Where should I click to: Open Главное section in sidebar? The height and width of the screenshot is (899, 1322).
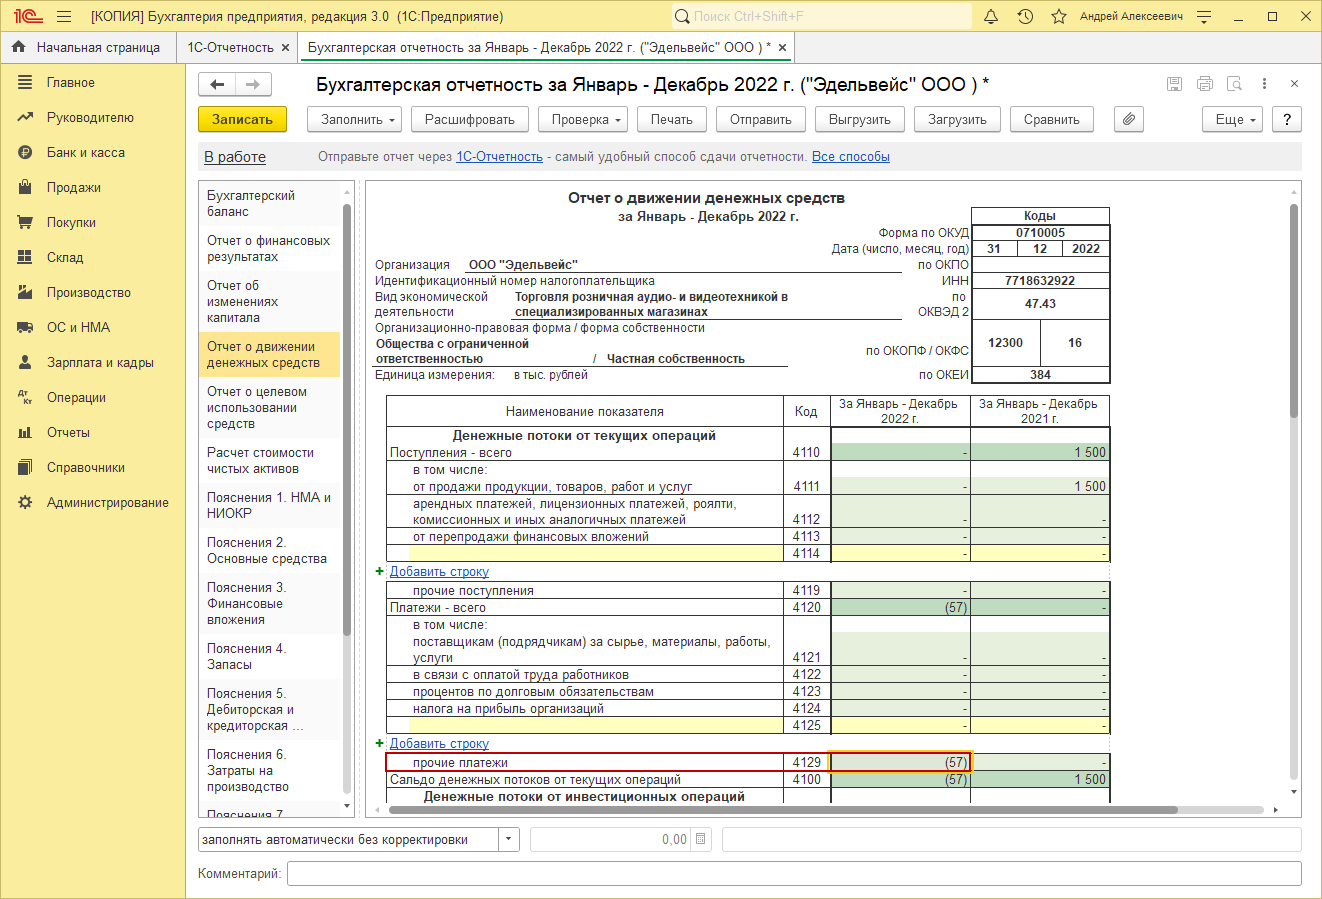pos(71,83)
